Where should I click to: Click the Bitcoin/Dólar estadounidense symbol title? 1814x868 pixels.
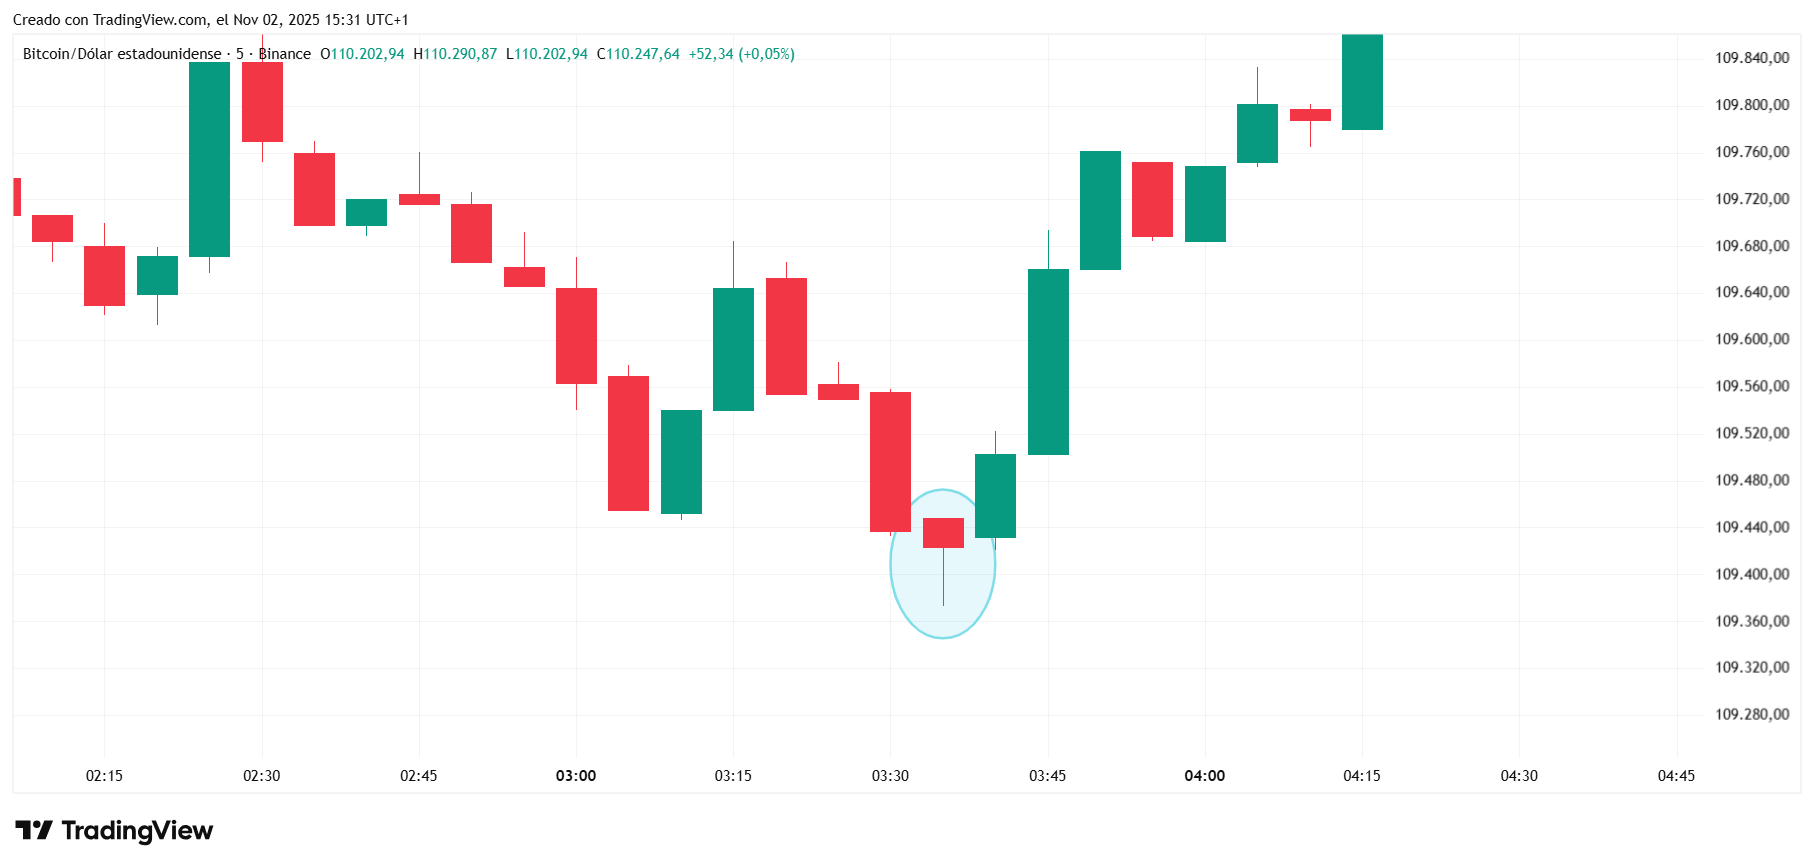click(122, 54)
